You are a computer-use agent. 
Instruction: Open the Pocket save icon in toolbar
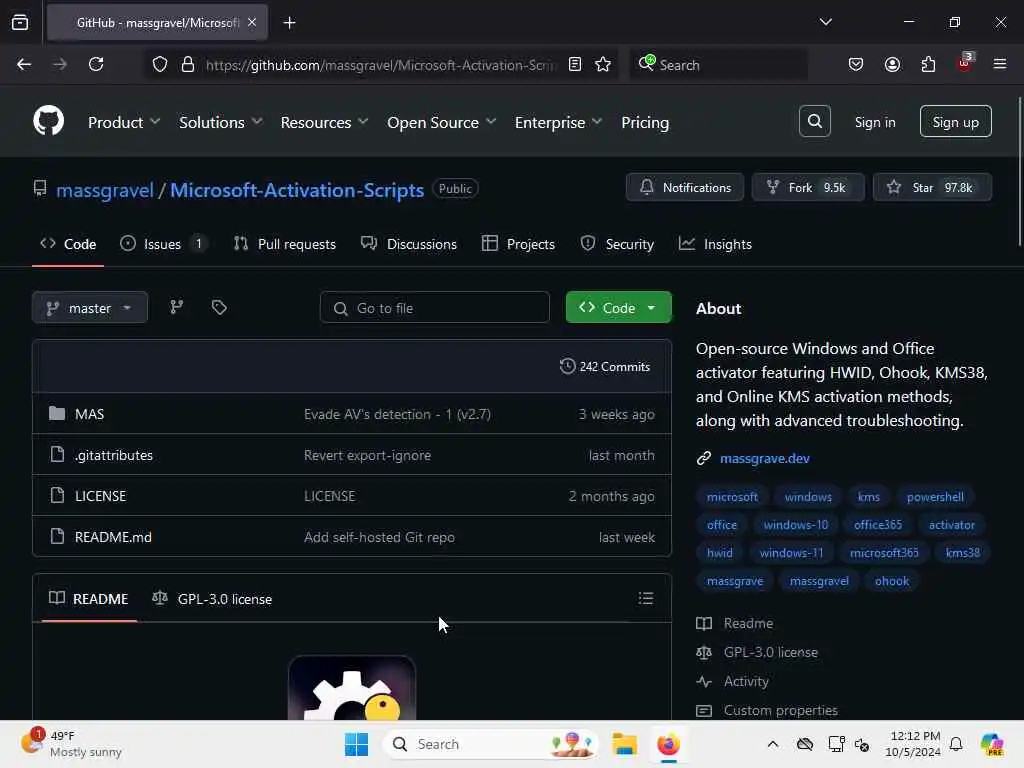pyautogui.click(x=856, y=64)
